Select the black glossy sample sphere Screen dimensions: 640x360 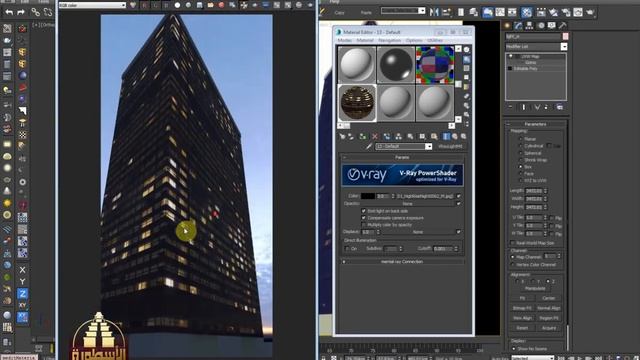click(x=396, y=64)
